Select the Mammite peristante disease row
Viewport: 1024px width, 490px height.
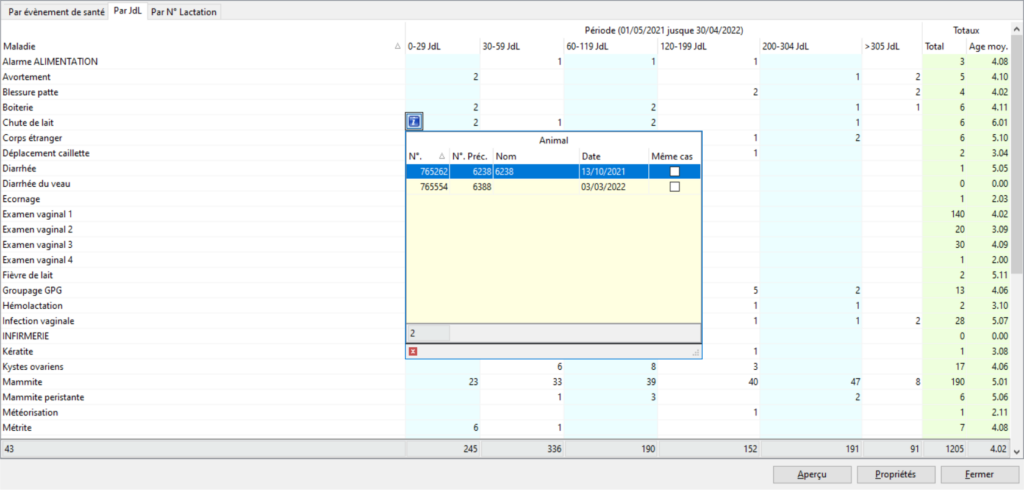tap(200, 397)
